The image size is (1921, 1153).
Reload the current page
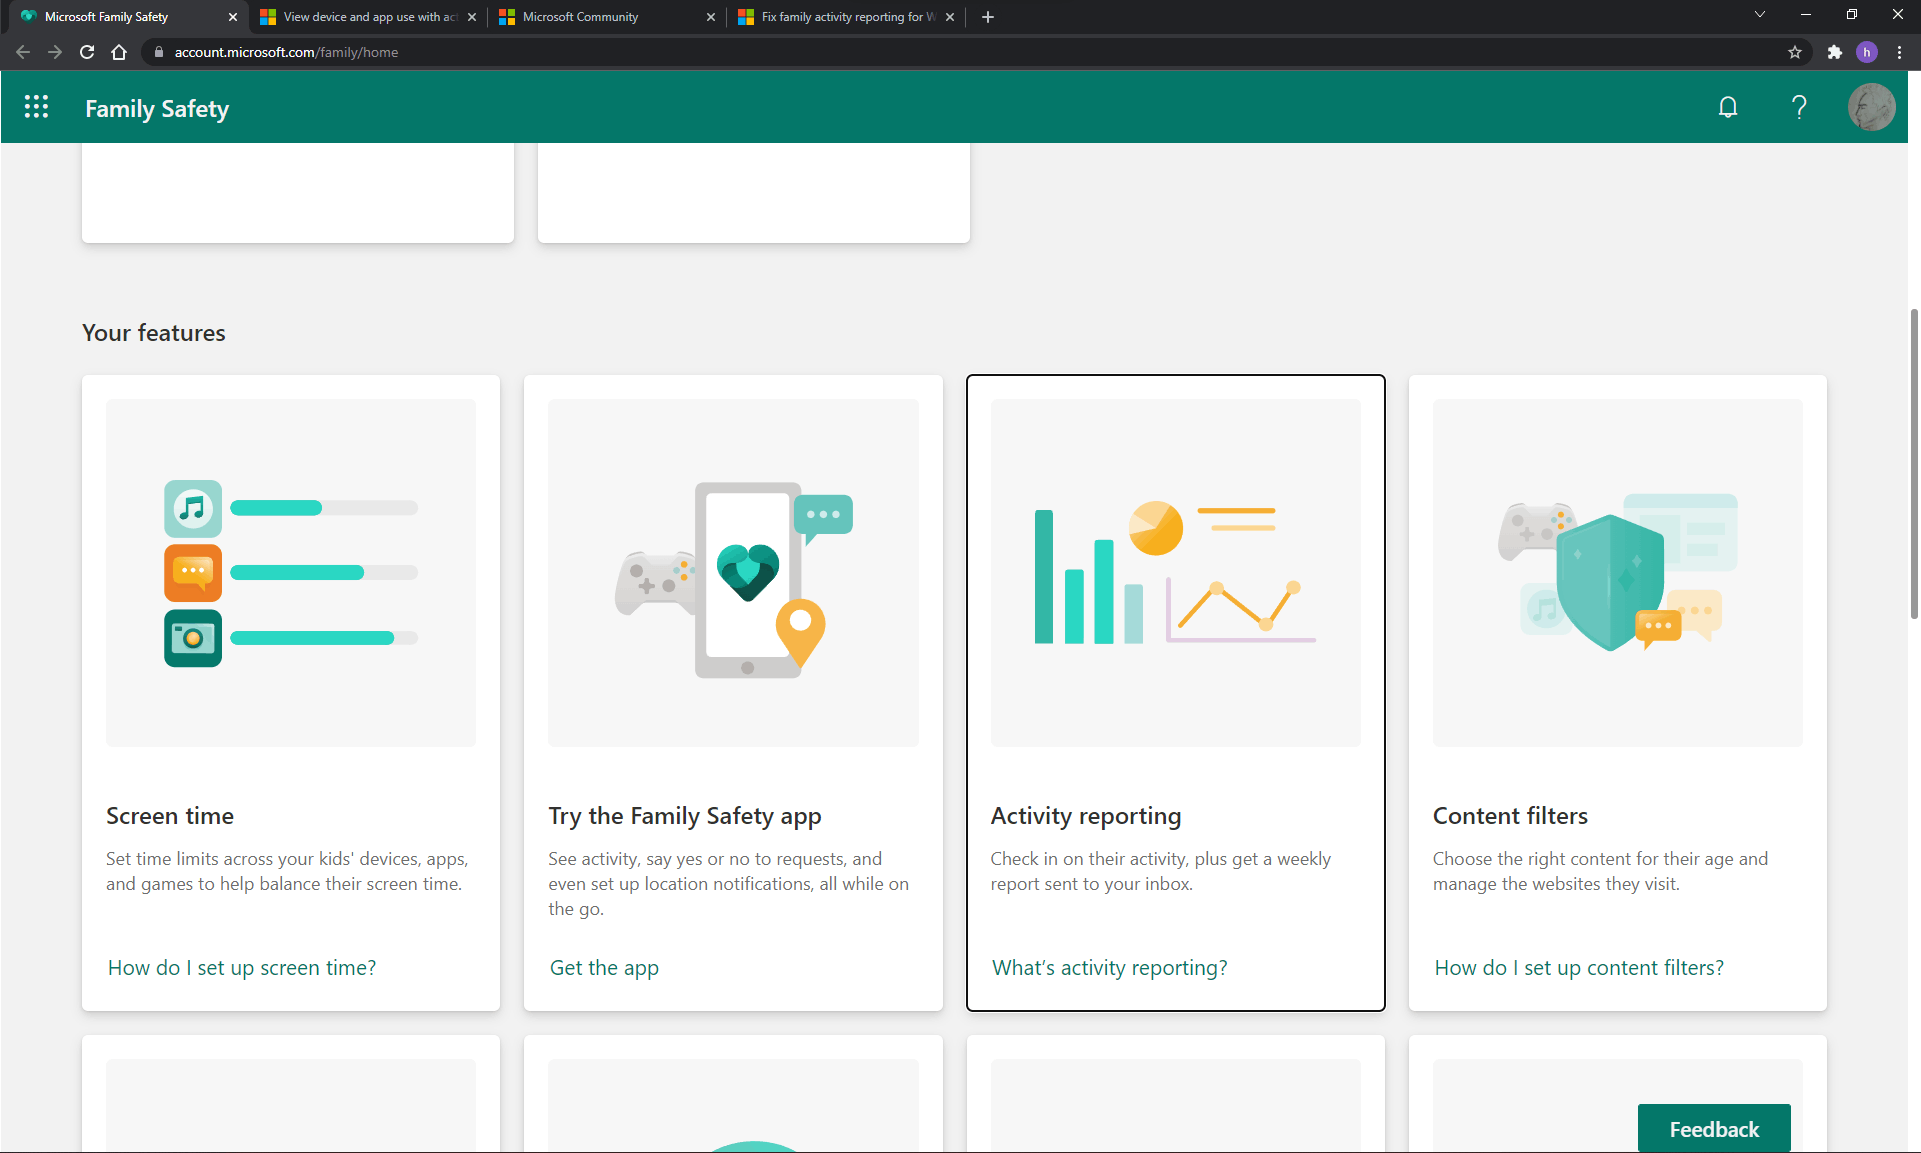(x=87, y=52)
